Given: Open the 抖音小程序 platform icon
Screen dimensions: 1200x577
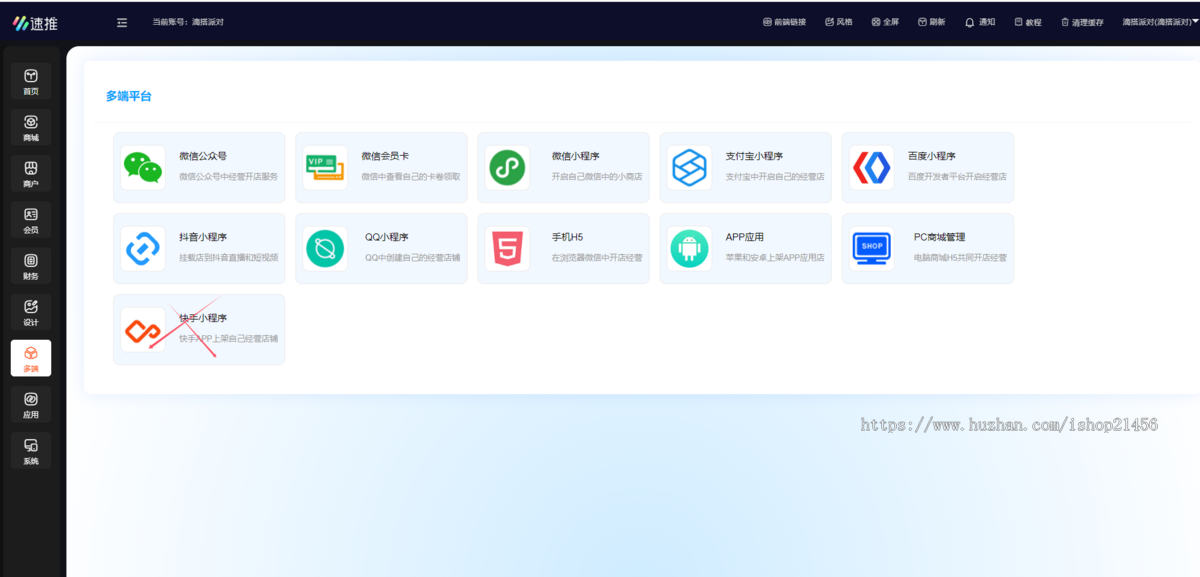Looking at the screenshot, I should point(143,248).
